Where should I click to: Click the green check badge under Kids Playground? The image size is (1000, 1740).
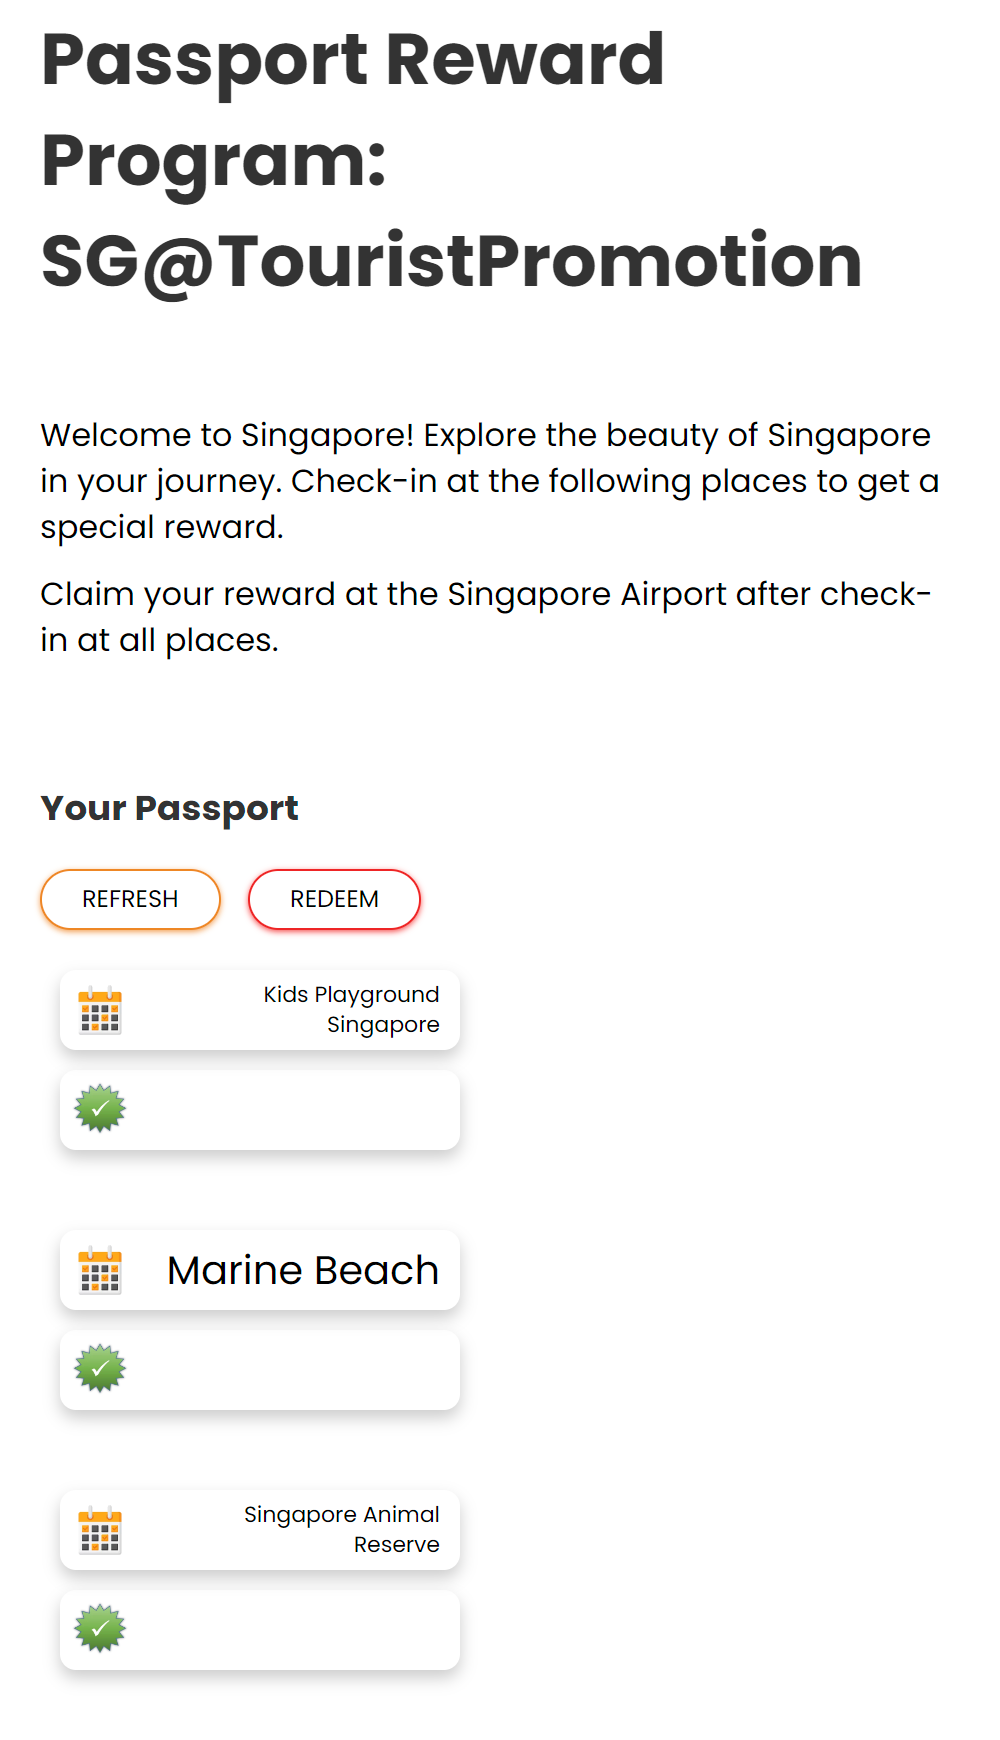click(x=100, y=1109)
